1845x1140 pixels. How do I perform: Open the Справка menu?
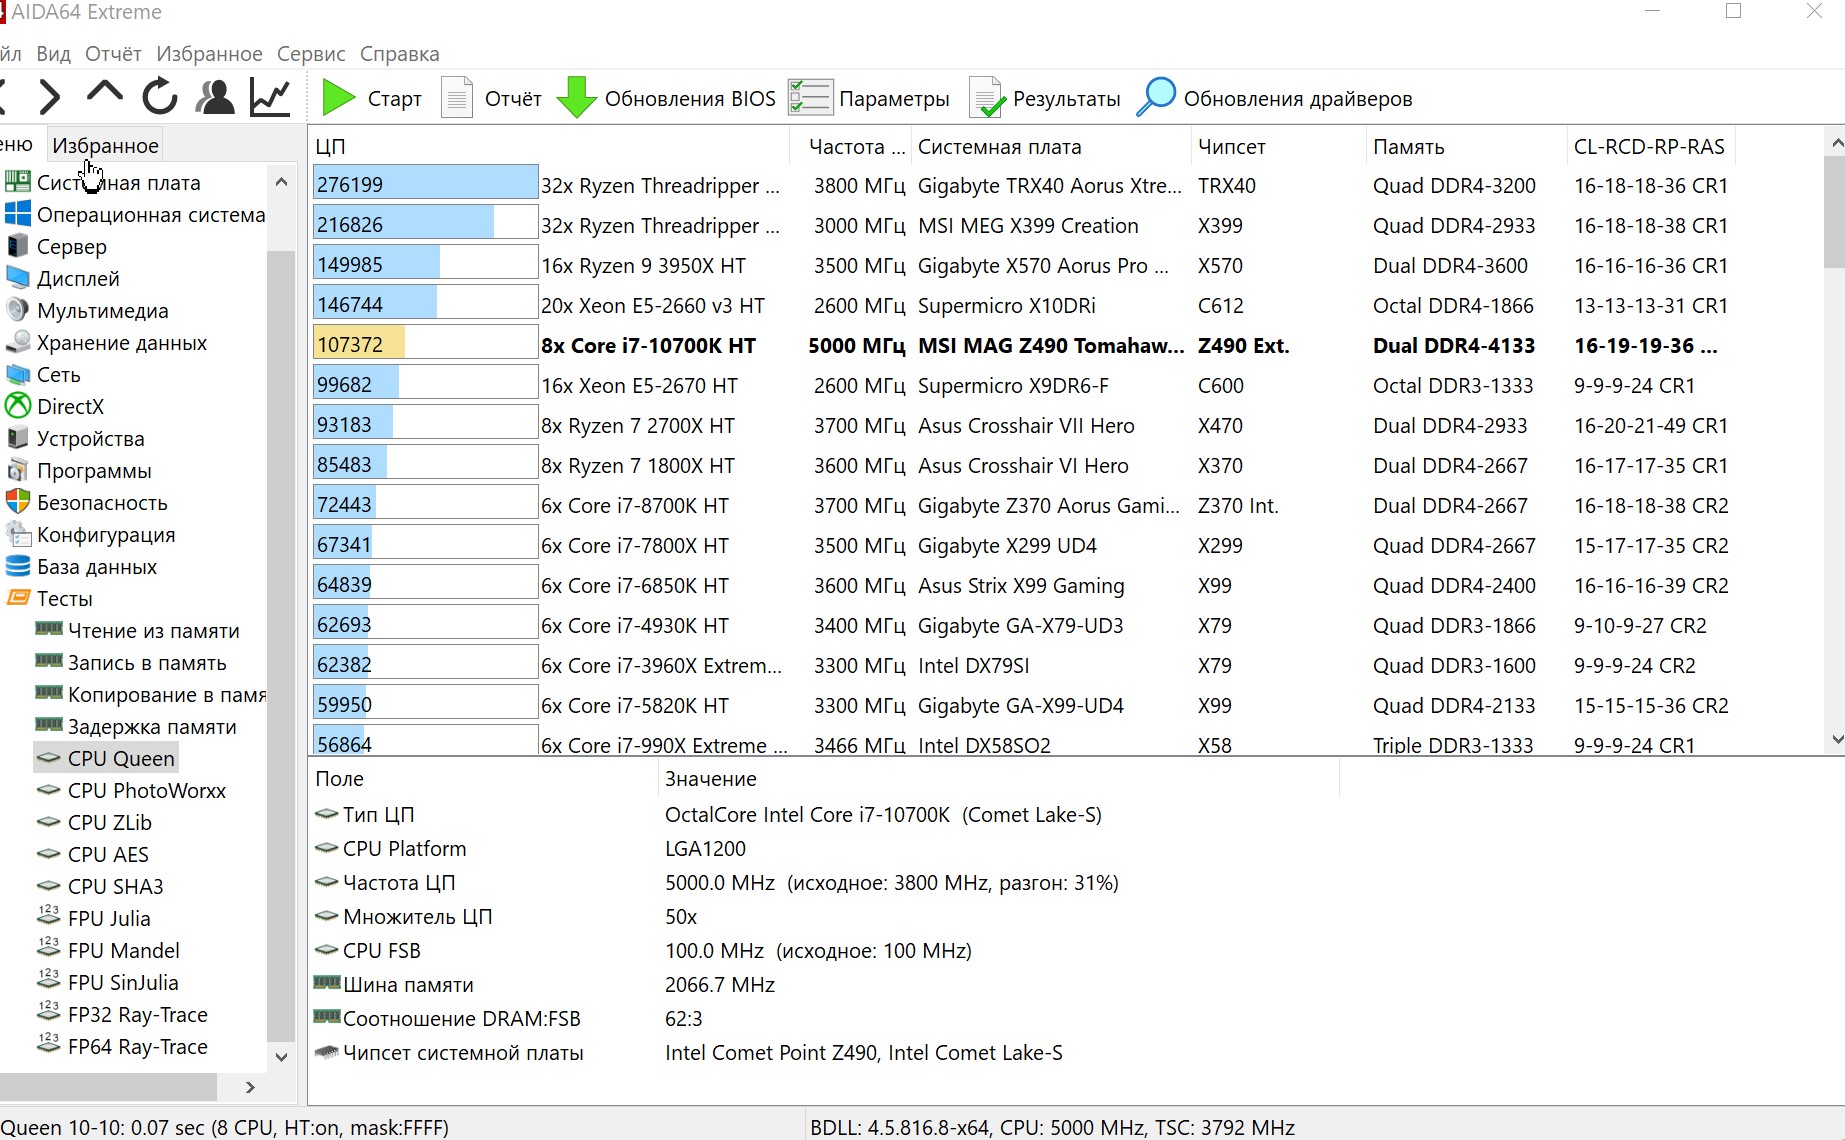[399, 54]
